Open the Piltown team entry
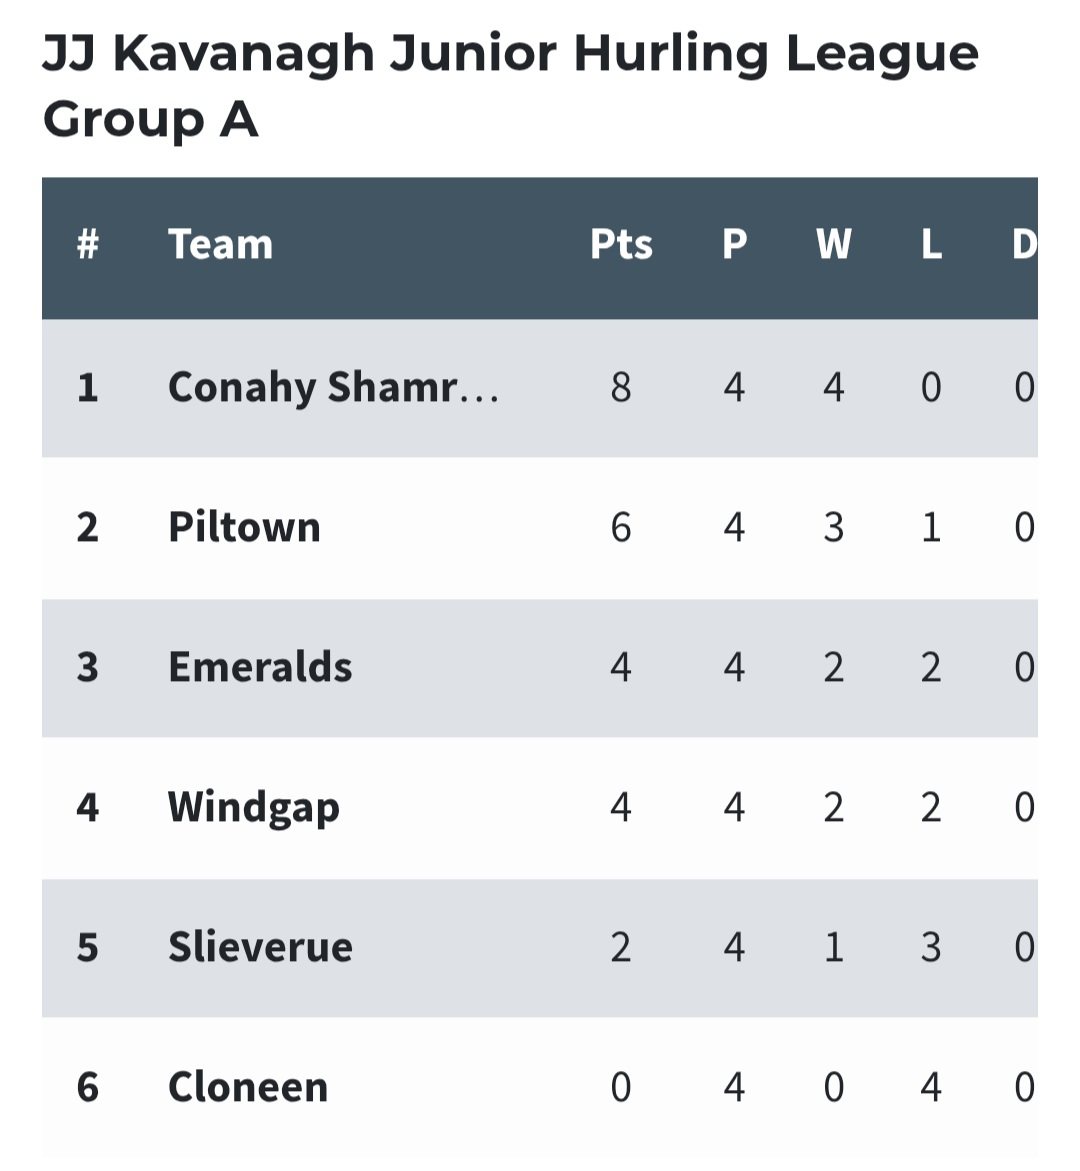Image resolution: width=1080 pixels, height=1171 pixels. [244, 527]
